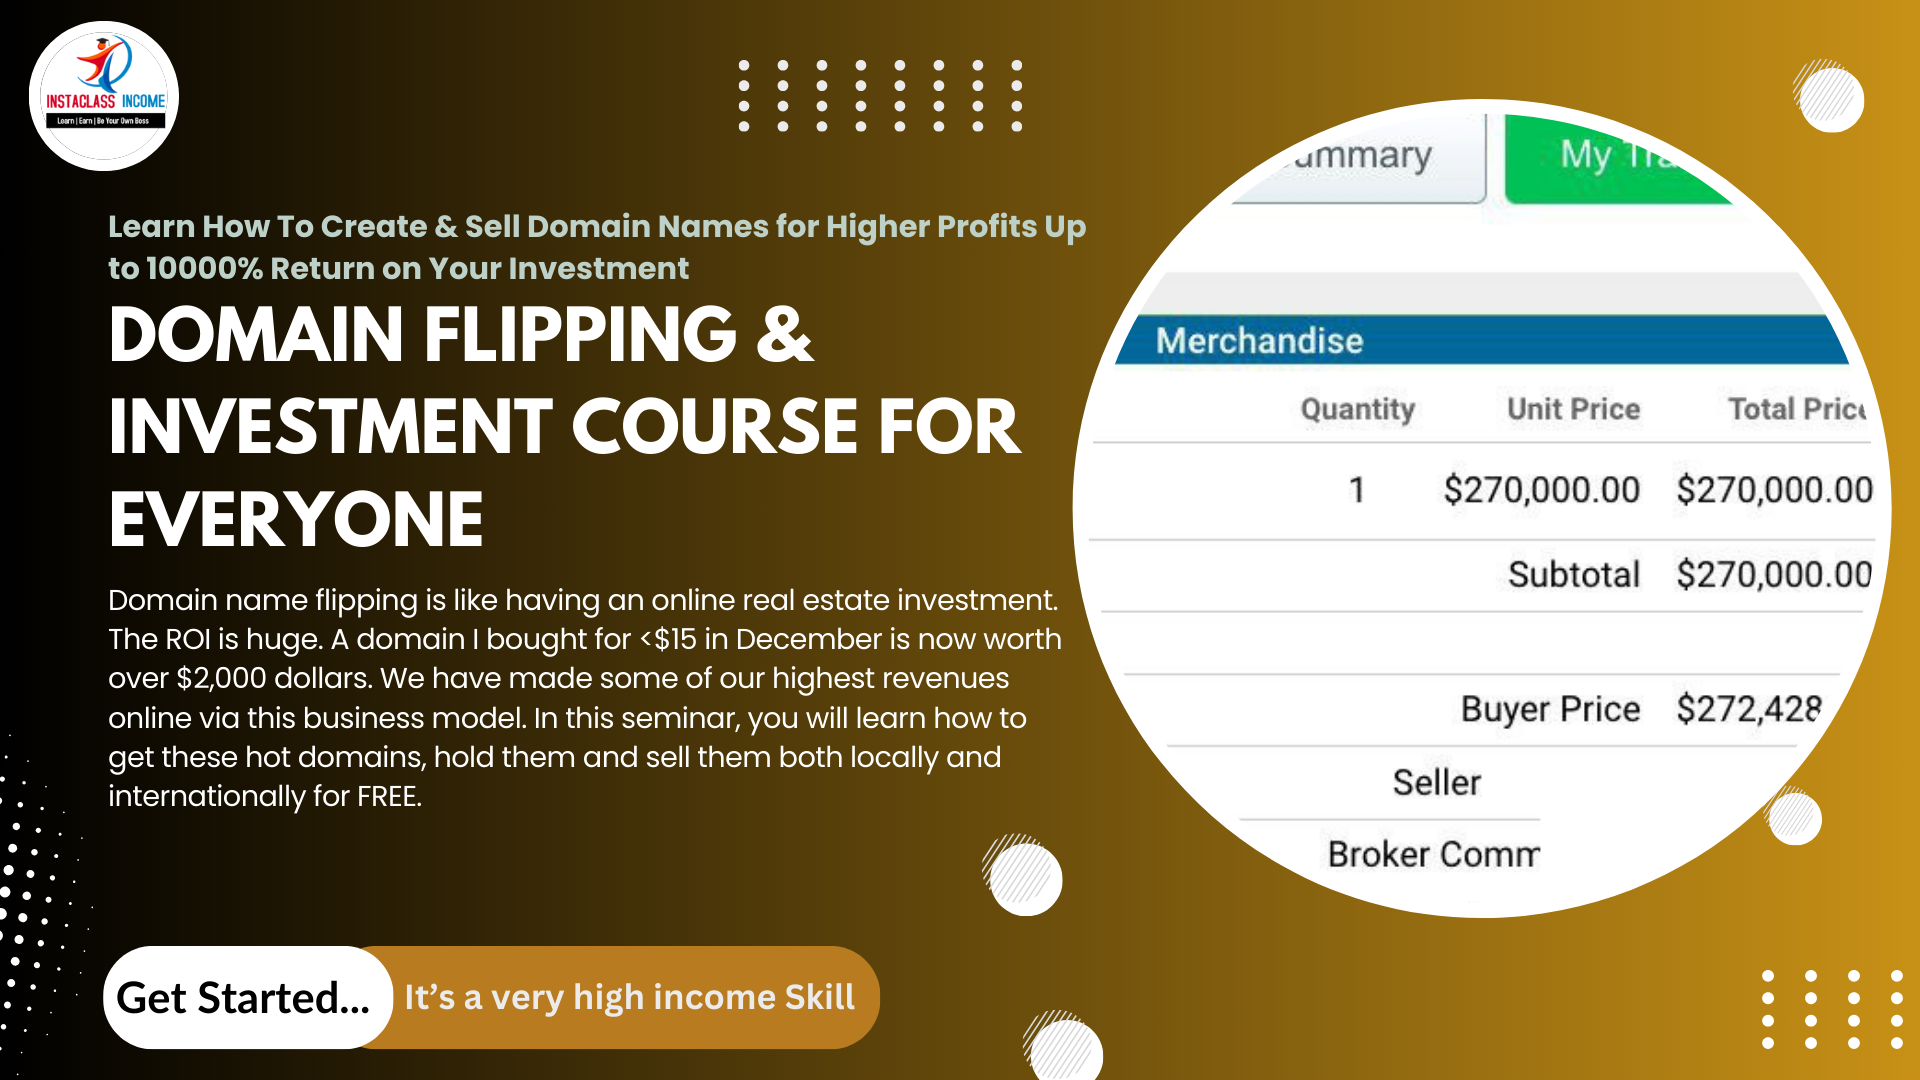
Task: Click the Buyer Price value $272,428
Action: (x=1748, y=709)
